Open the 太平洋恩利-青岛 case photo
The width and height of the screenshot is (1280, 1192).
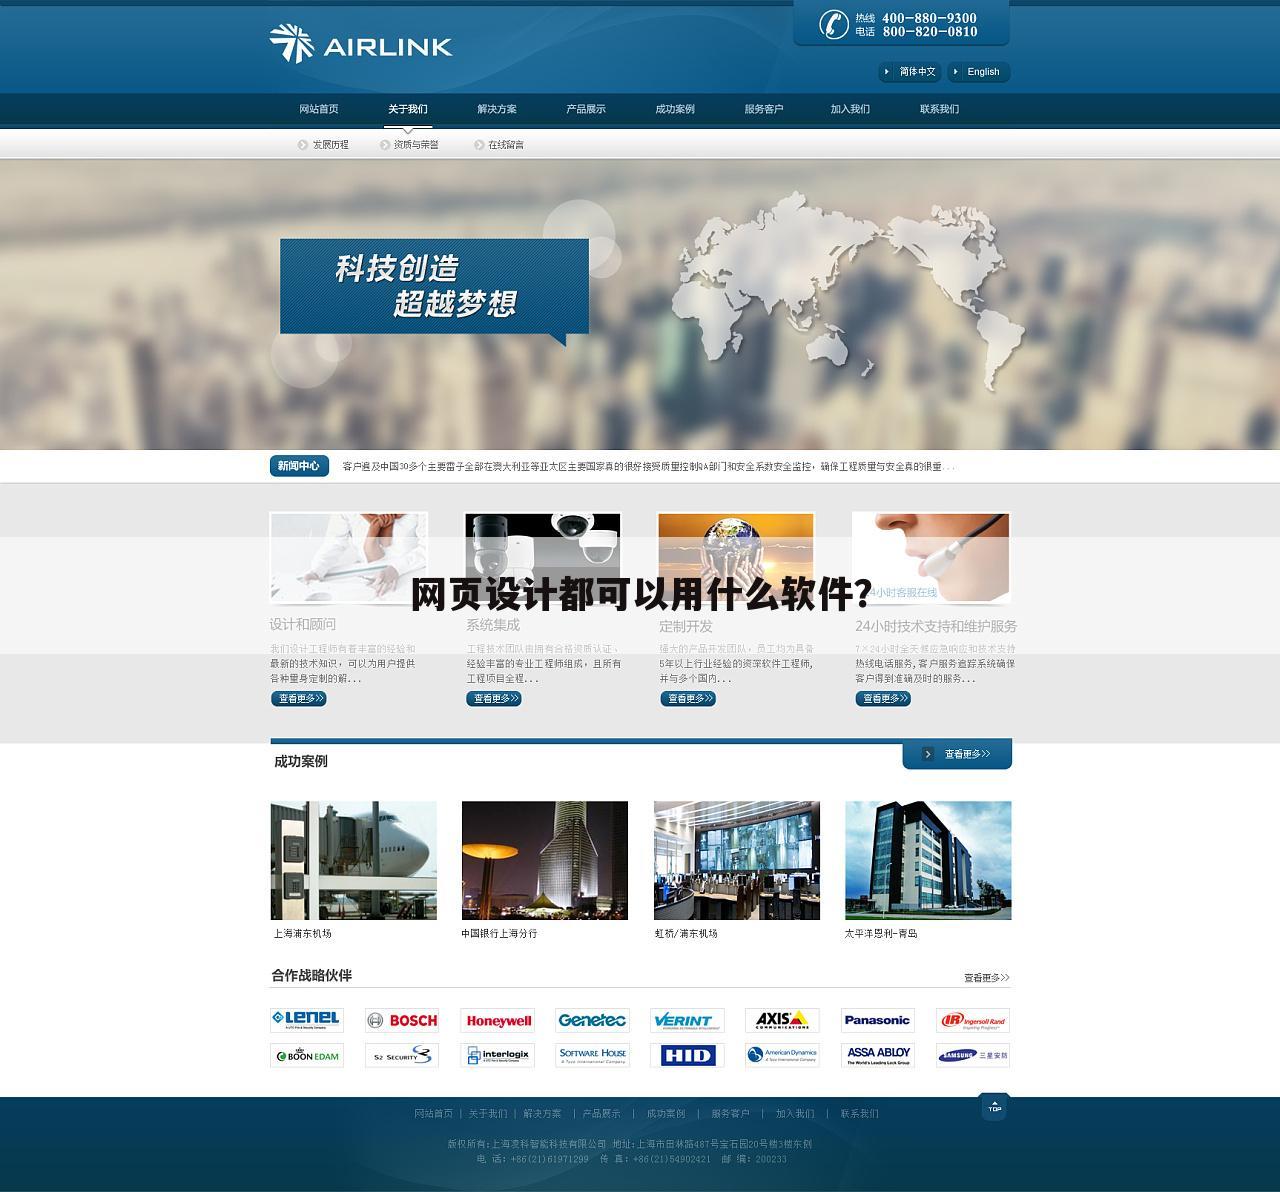pos(928,860)
